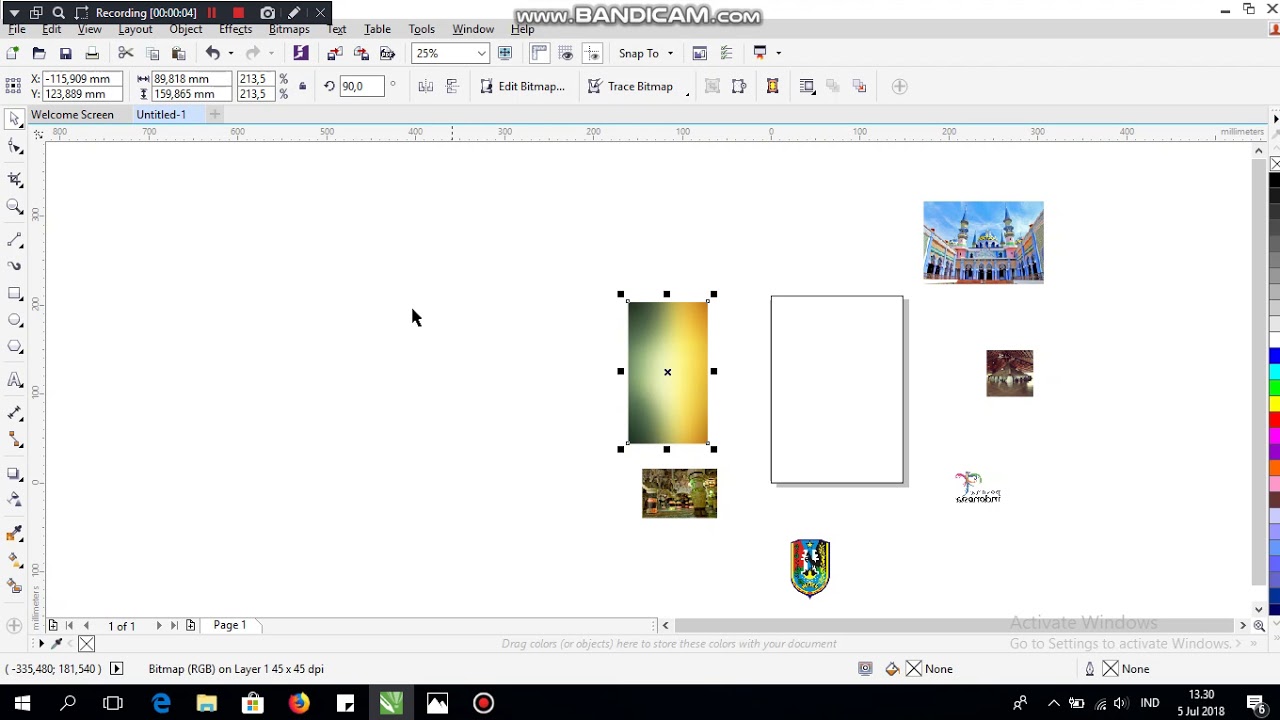Click the Paste icon
This screenshot has height=720, width=1280.
[x=179, y=53]
